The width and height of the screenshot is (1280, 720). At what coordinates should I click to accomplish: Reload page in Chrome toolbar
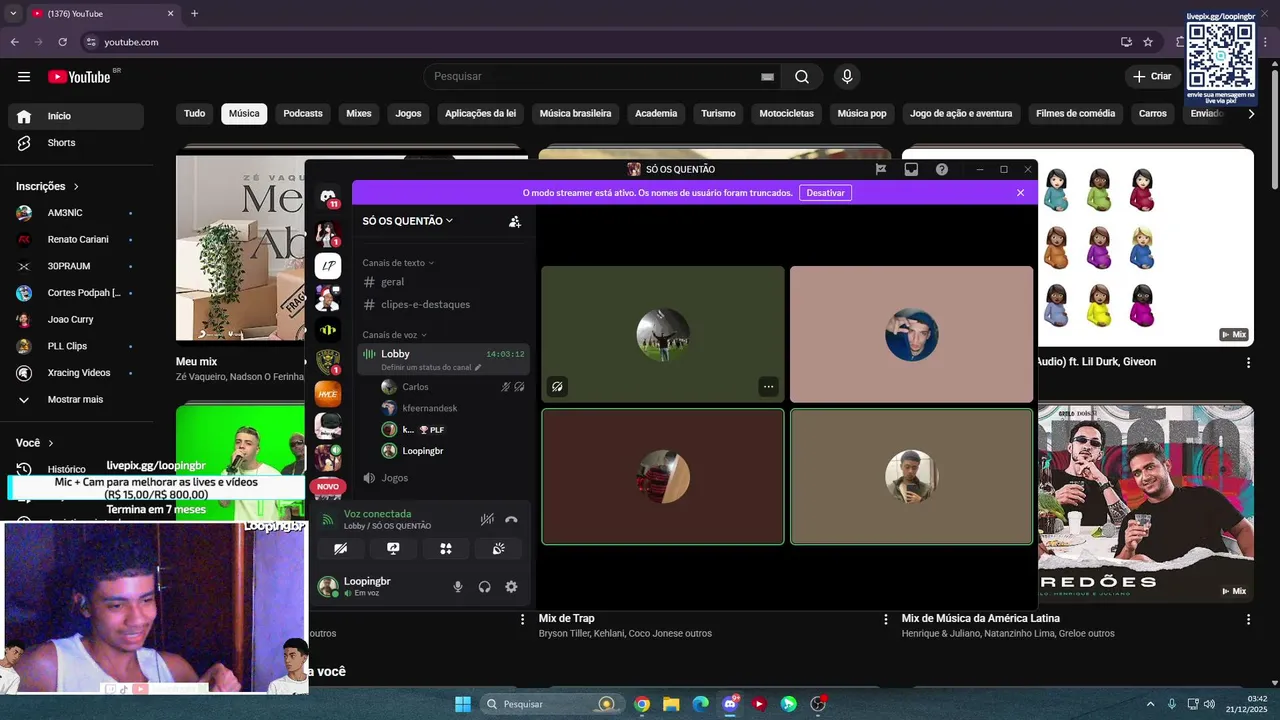pyautogui.click(x=62, y=42)
